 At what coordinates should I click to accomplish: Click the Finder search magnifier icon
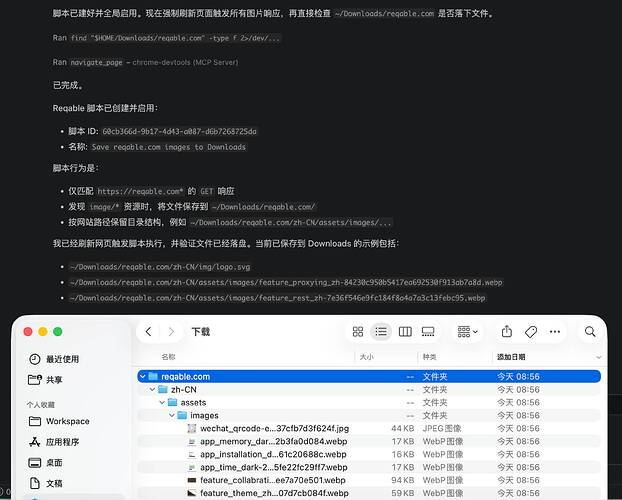pos(590,331)
